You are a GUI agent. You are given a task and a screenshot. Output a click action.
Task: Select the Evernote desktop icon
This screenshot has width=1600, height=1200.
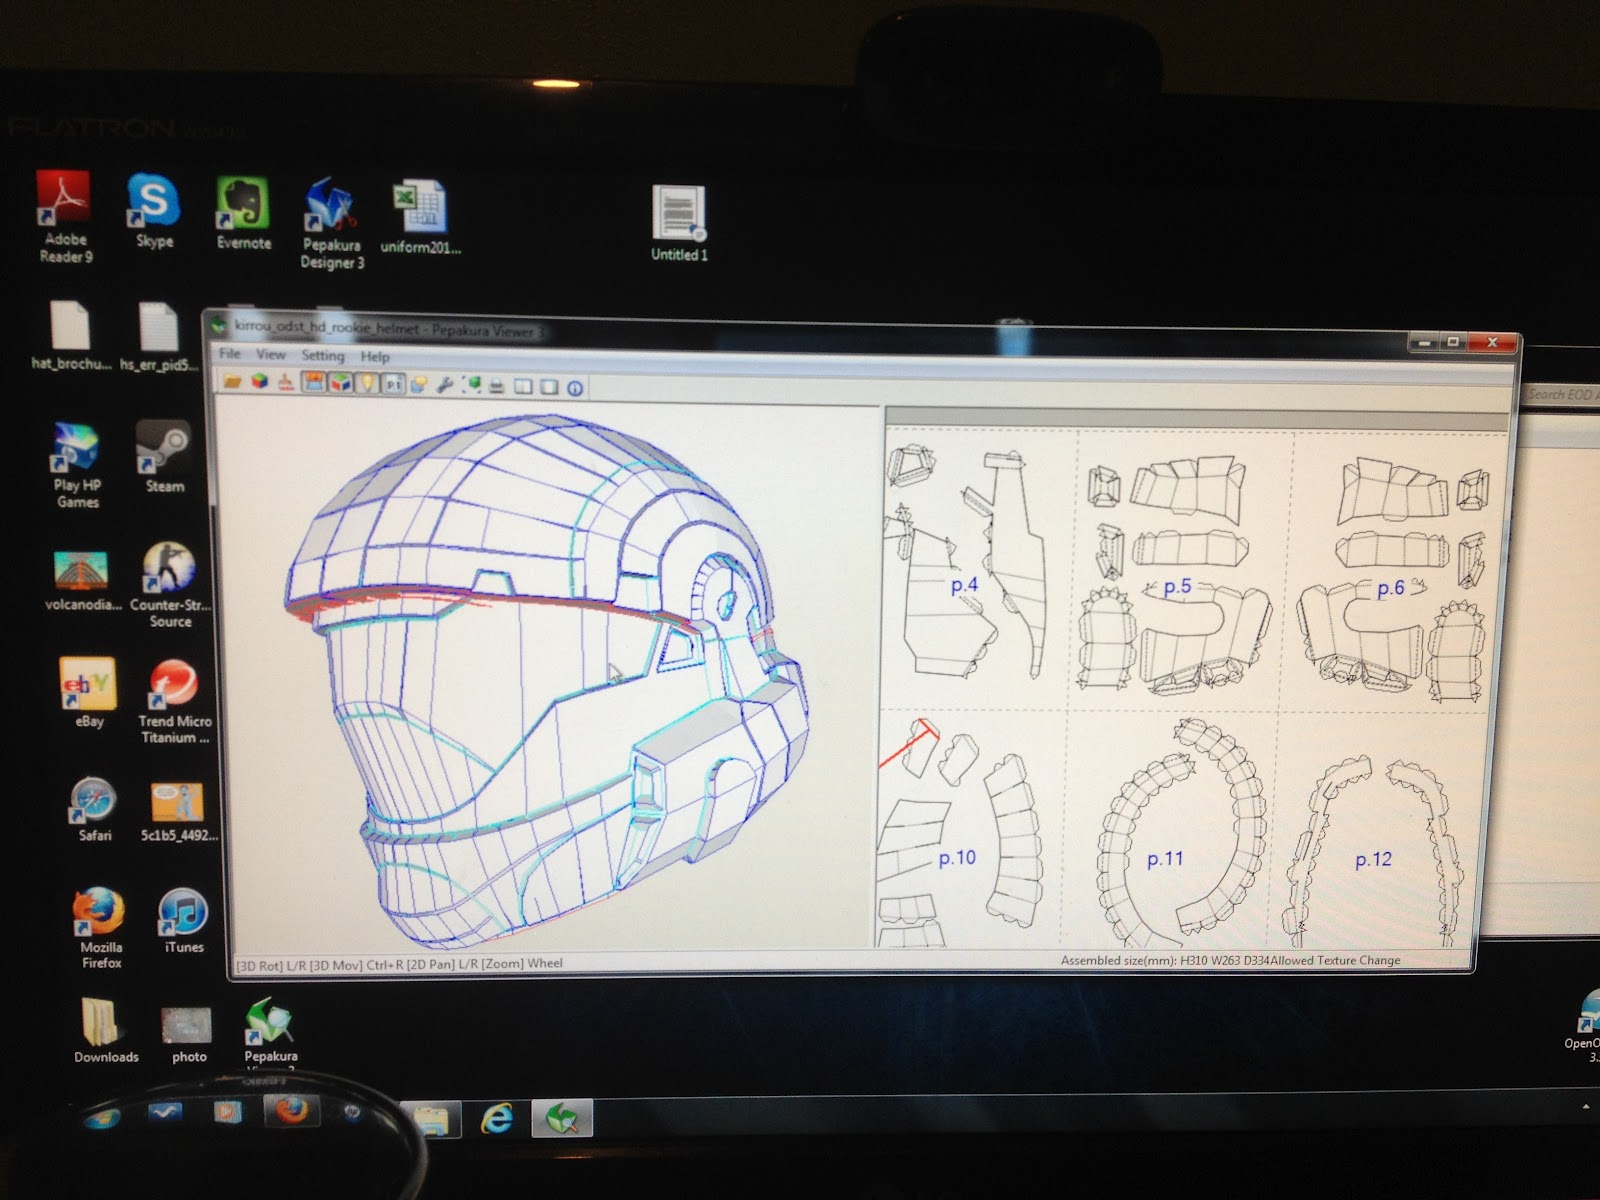pos(243,214)
